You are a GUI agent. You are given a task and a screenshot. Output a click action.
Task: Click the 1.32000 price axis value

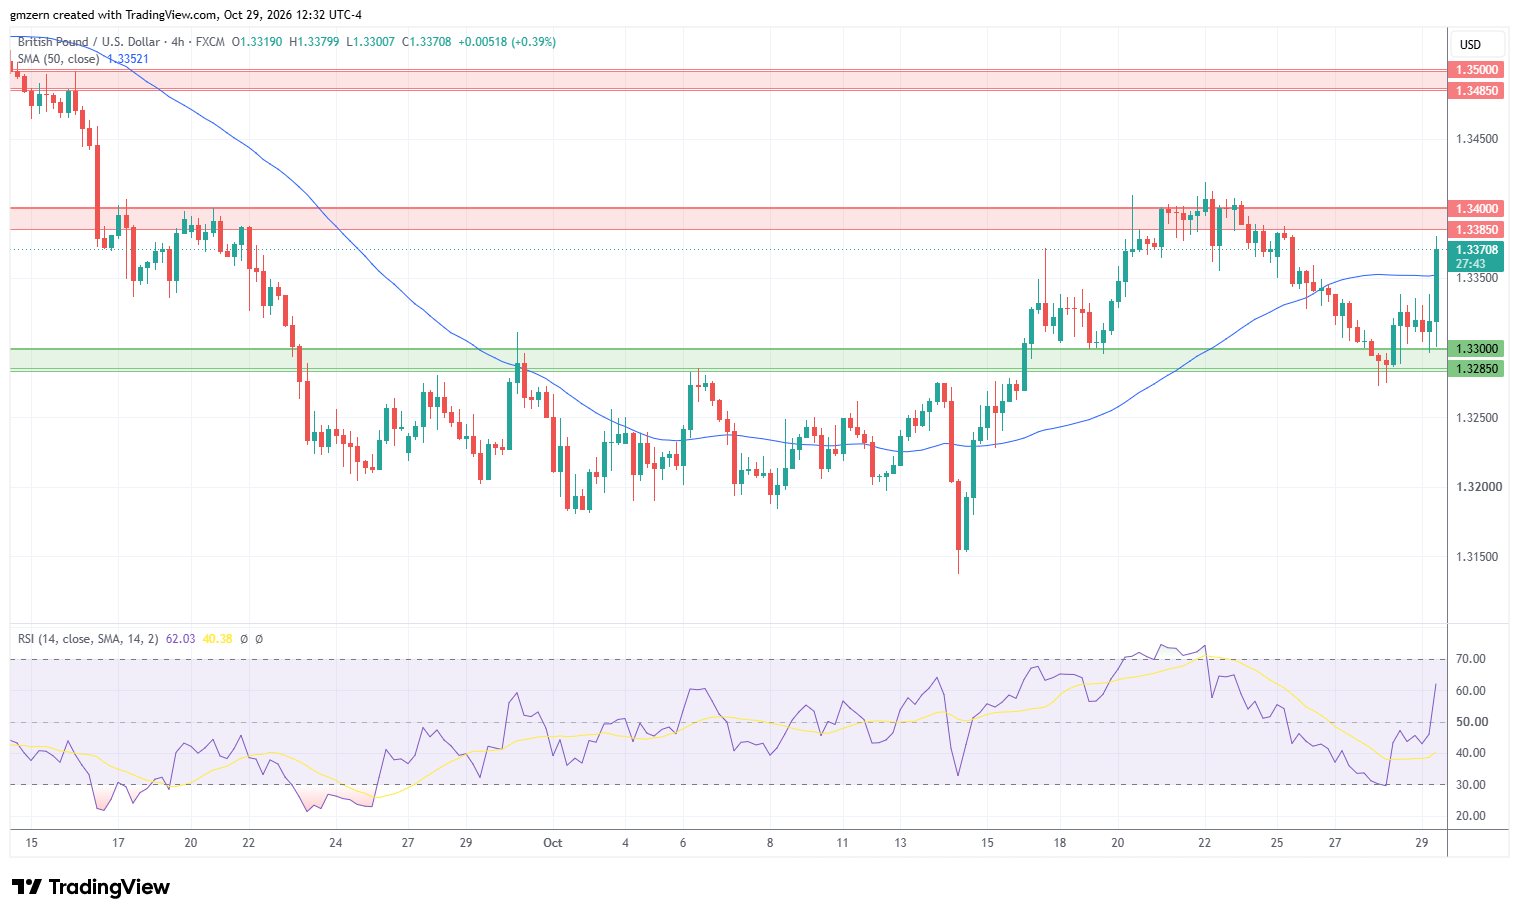click(x=1477, y=488)
